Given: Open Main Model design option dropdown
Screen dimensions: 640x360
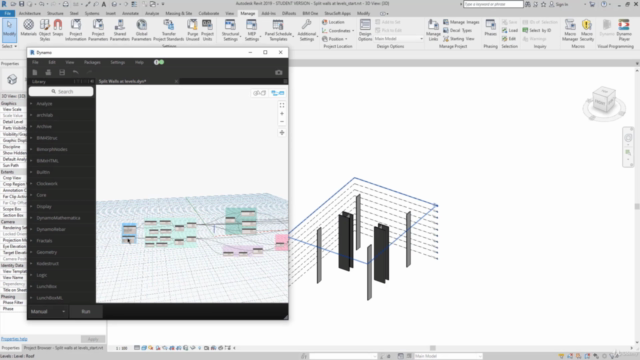Looking at the screenshot, I should coord(398,39).
